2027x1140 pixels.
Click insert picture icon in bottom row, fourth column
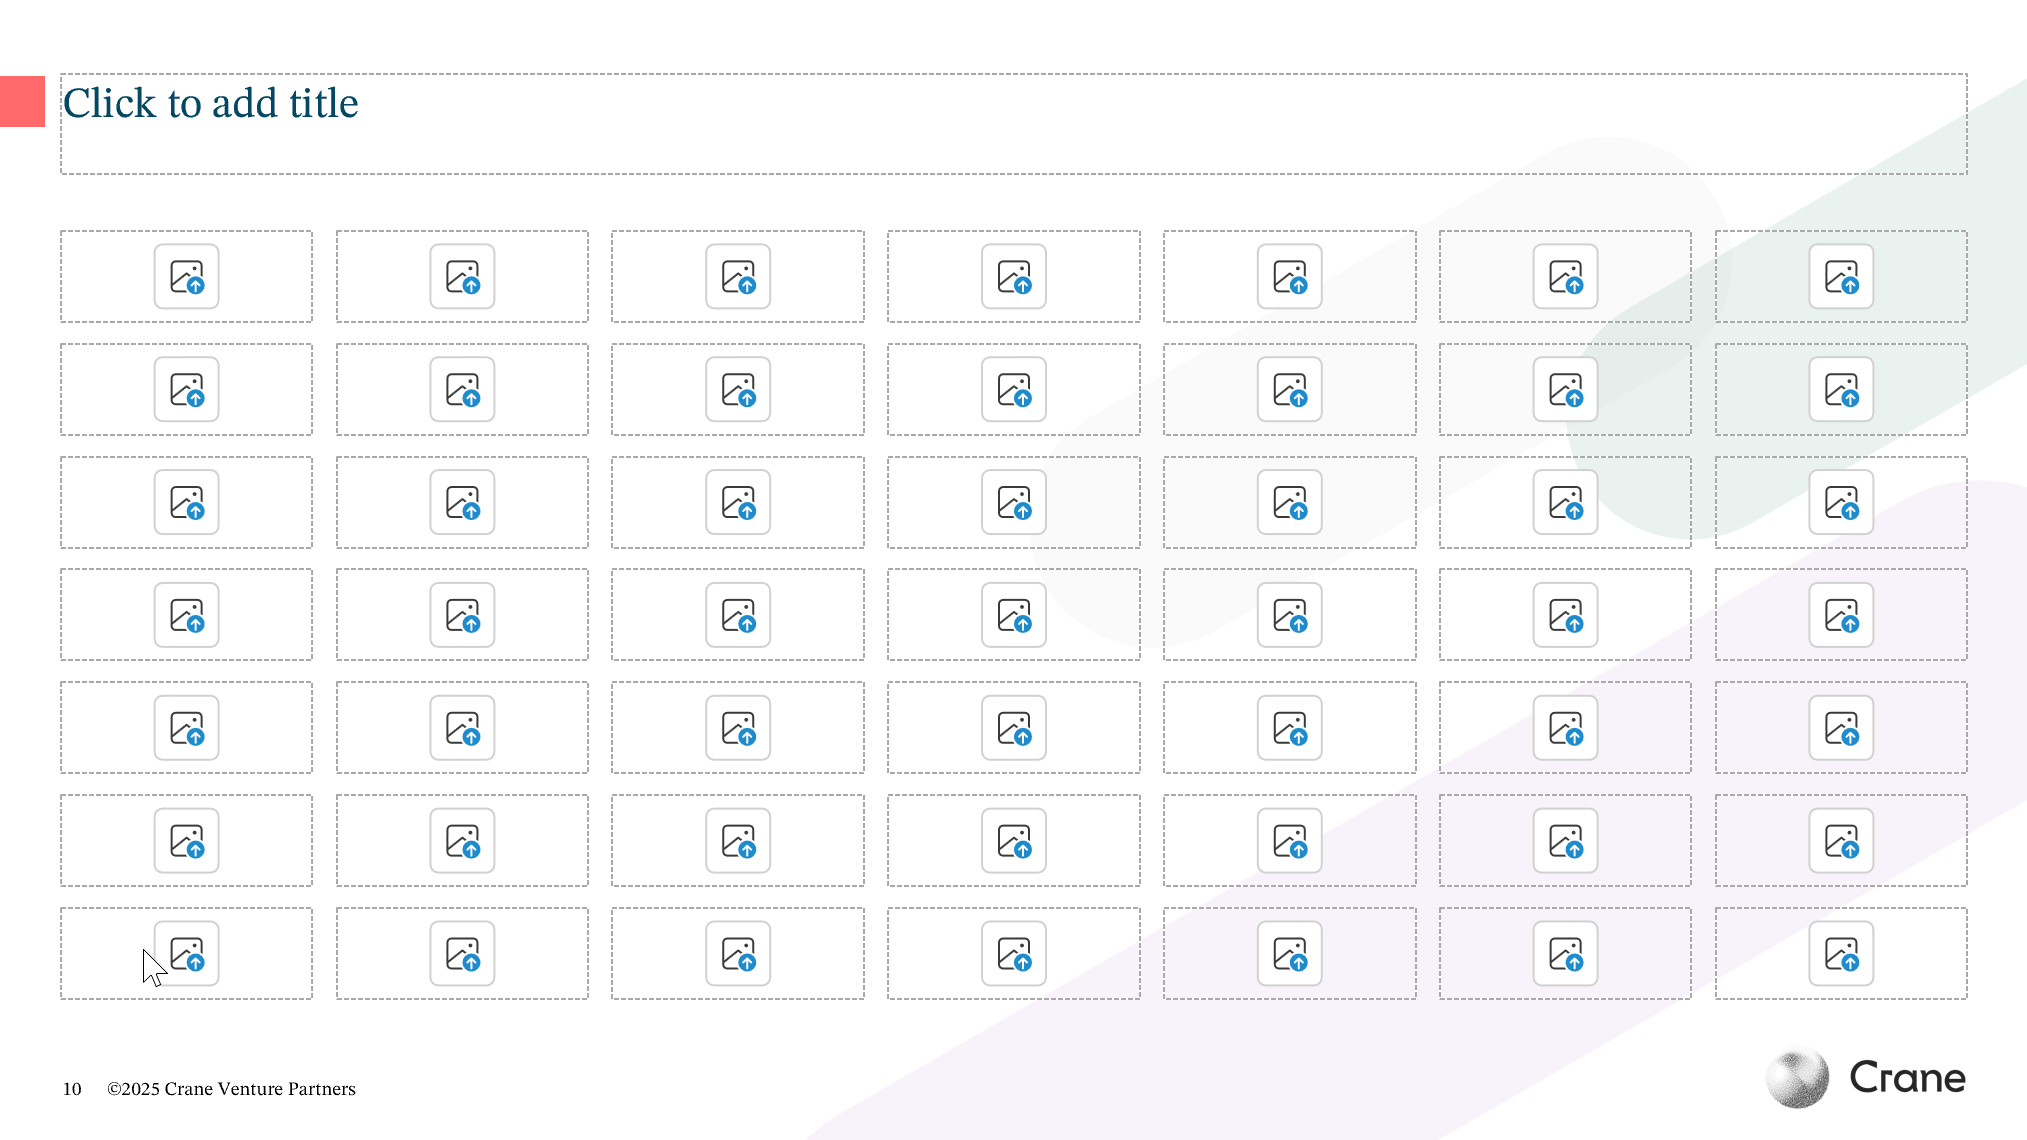tap(1013, 954)
